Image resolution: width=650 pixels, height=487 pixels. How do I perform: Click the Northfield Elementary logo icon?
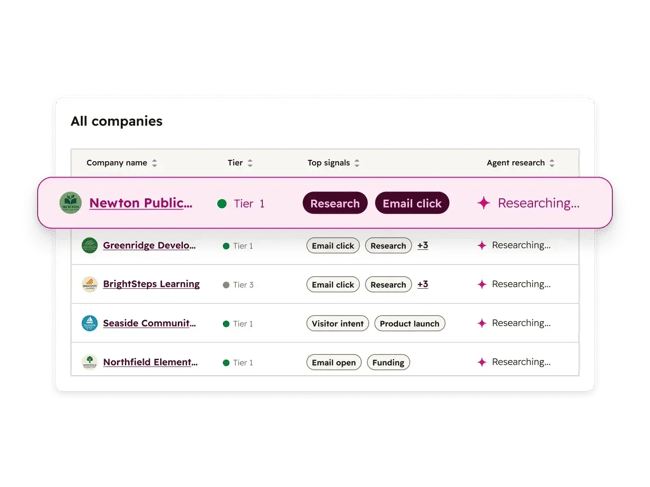tap(89, 363)
